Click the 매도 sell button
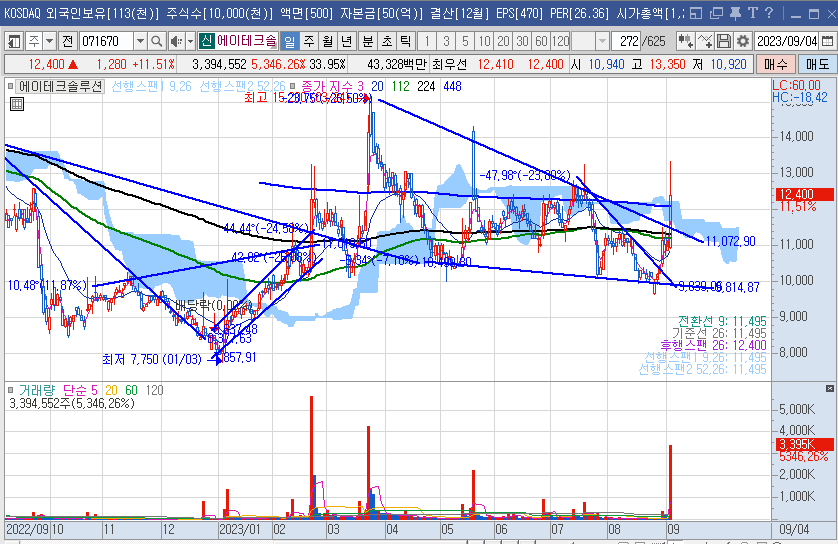Screen dimensions: 838x544 (817, 65)
